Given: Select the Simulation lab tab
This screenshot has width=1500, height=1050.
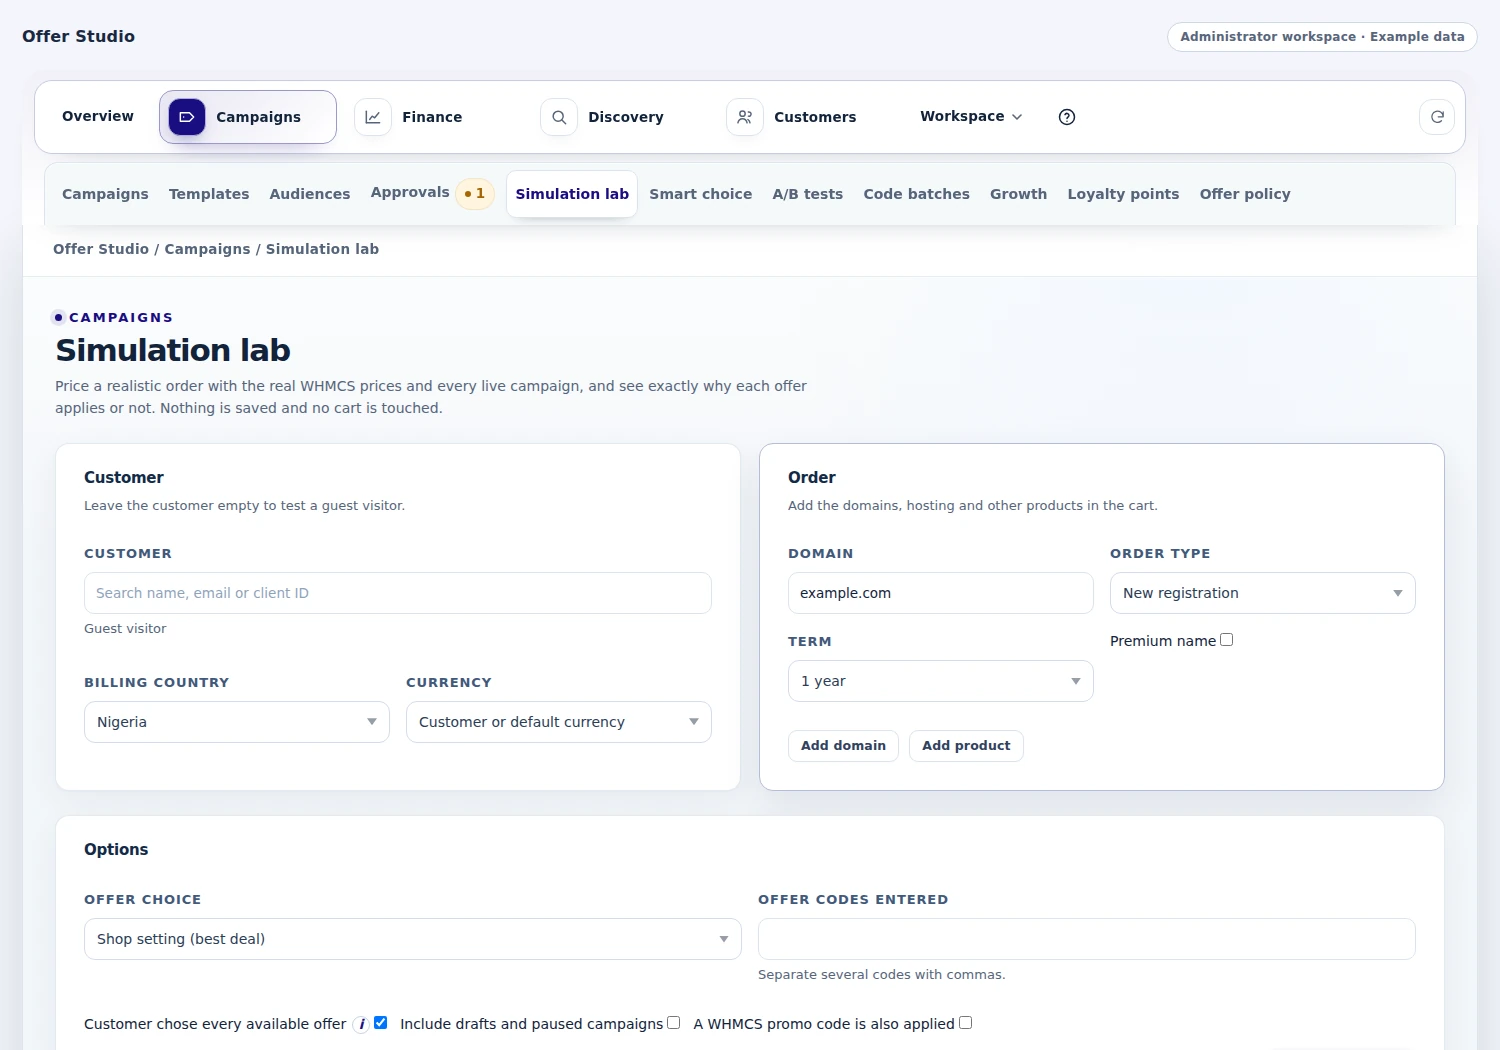Looking at the screenshot, I should point(572,194).
